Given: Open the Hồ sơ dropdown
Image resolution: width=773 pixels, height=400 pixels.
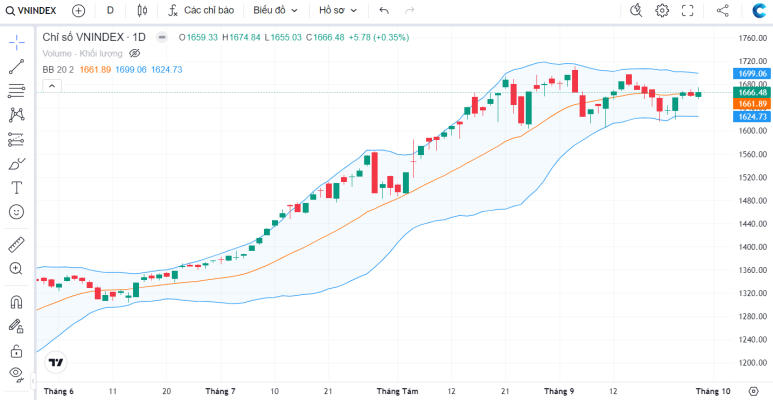Looking at the screenshot, I should pyautogui.click(x=338, y=10).
